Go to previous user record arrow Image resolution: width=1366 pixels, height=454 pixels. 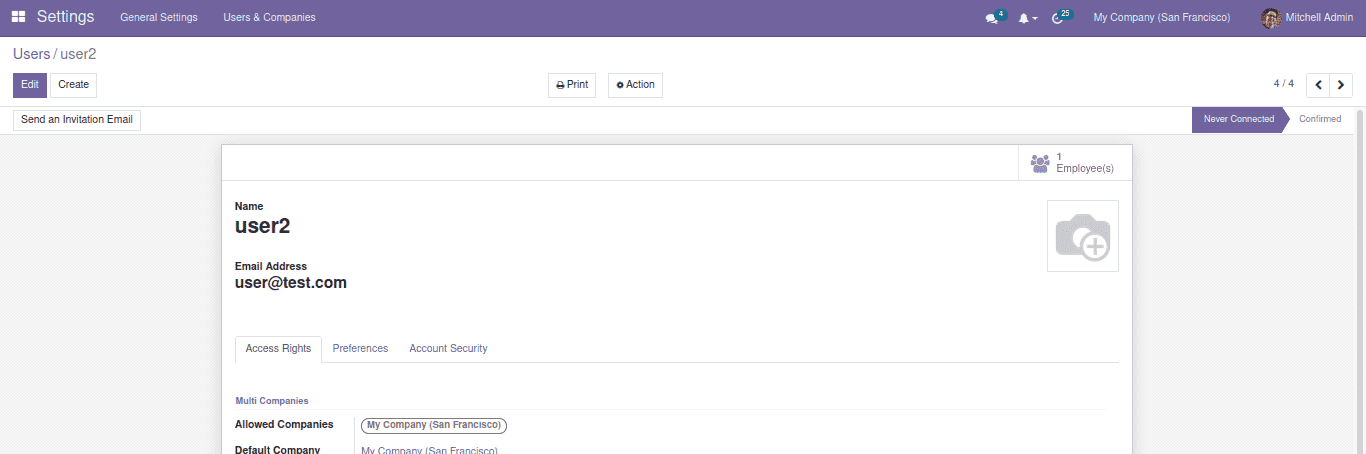[x=1318, y=85]
